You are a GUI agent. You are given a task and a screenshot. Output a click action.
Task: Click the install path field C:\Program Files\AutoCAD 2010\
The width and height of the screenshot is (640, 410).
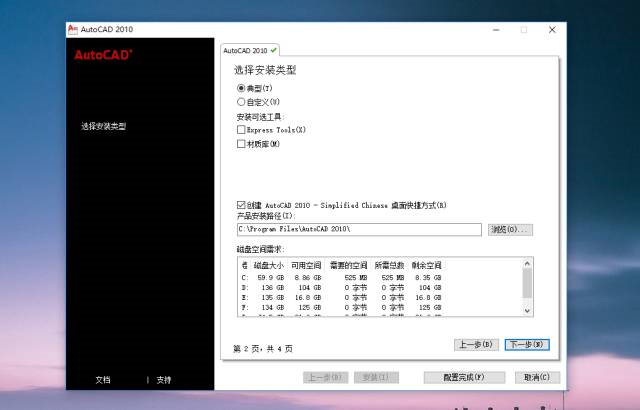(359, 229)
